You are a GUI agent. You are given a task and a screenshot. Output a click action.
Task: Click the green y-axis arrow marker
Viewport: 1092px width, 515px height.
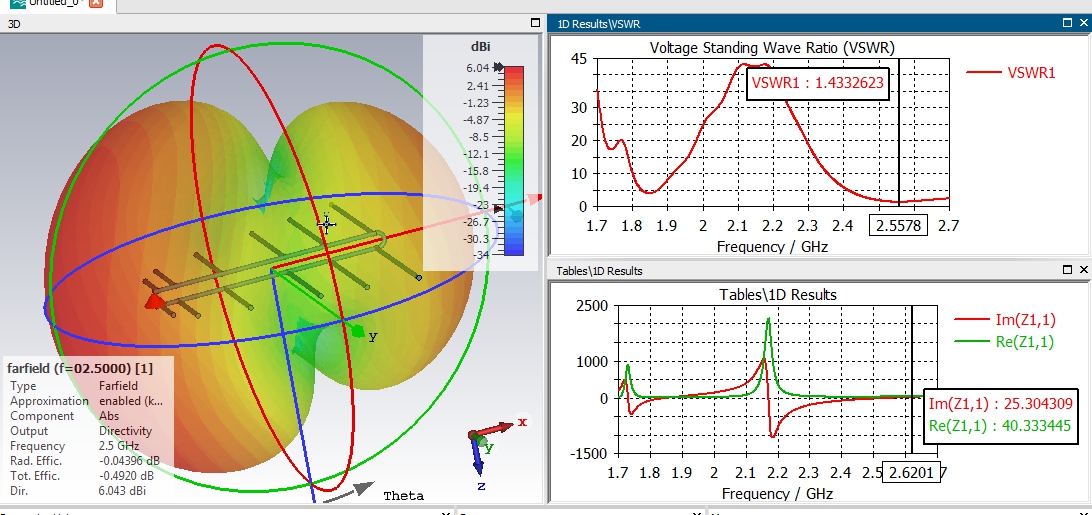click(359, 331)
